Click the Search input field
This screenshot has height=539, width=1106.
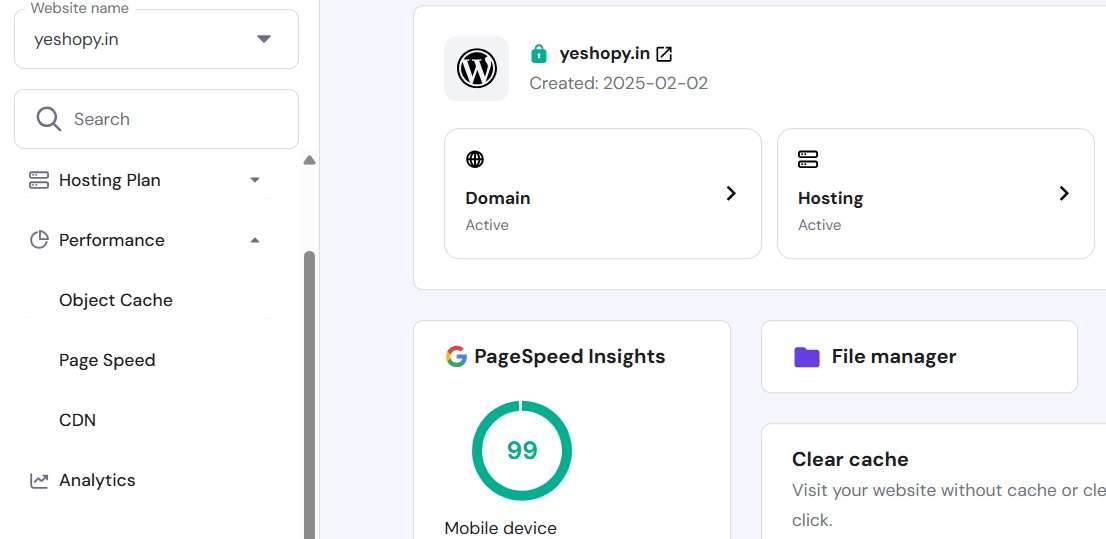tap(156, 119)
